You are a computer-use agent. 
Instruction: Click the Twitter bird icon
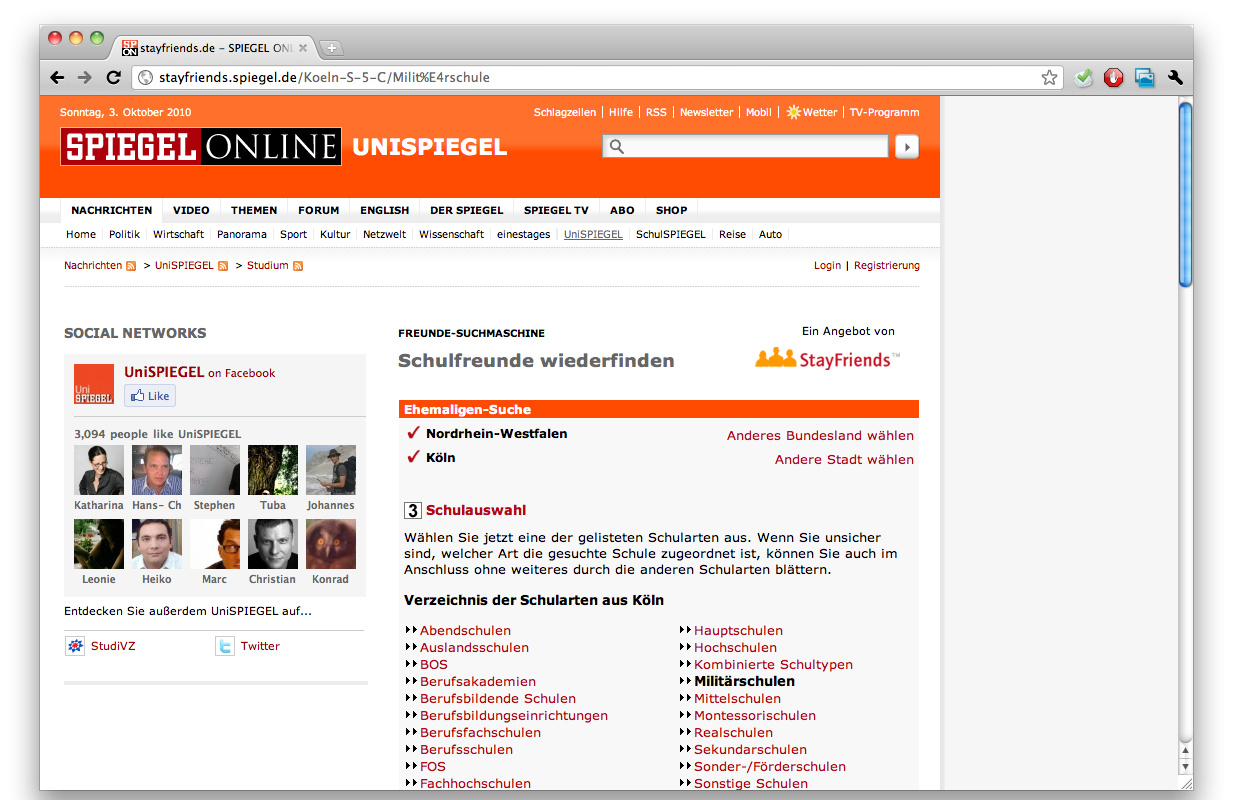(225, 646)
